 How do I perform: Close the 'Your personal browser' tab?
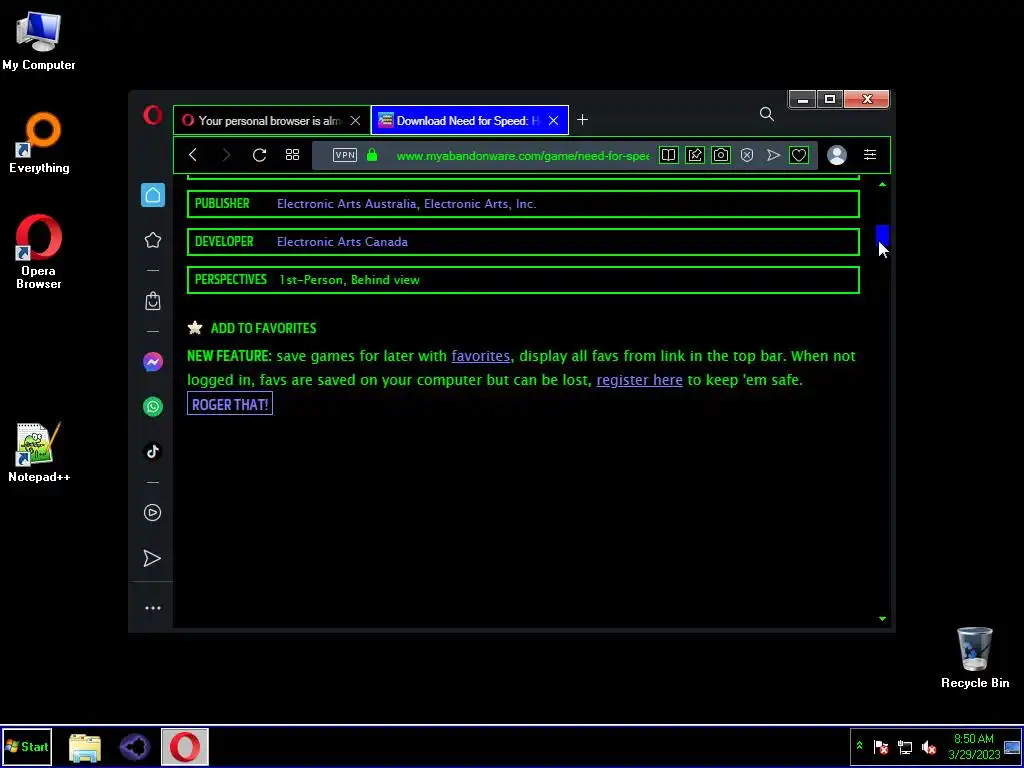(355, 120)
